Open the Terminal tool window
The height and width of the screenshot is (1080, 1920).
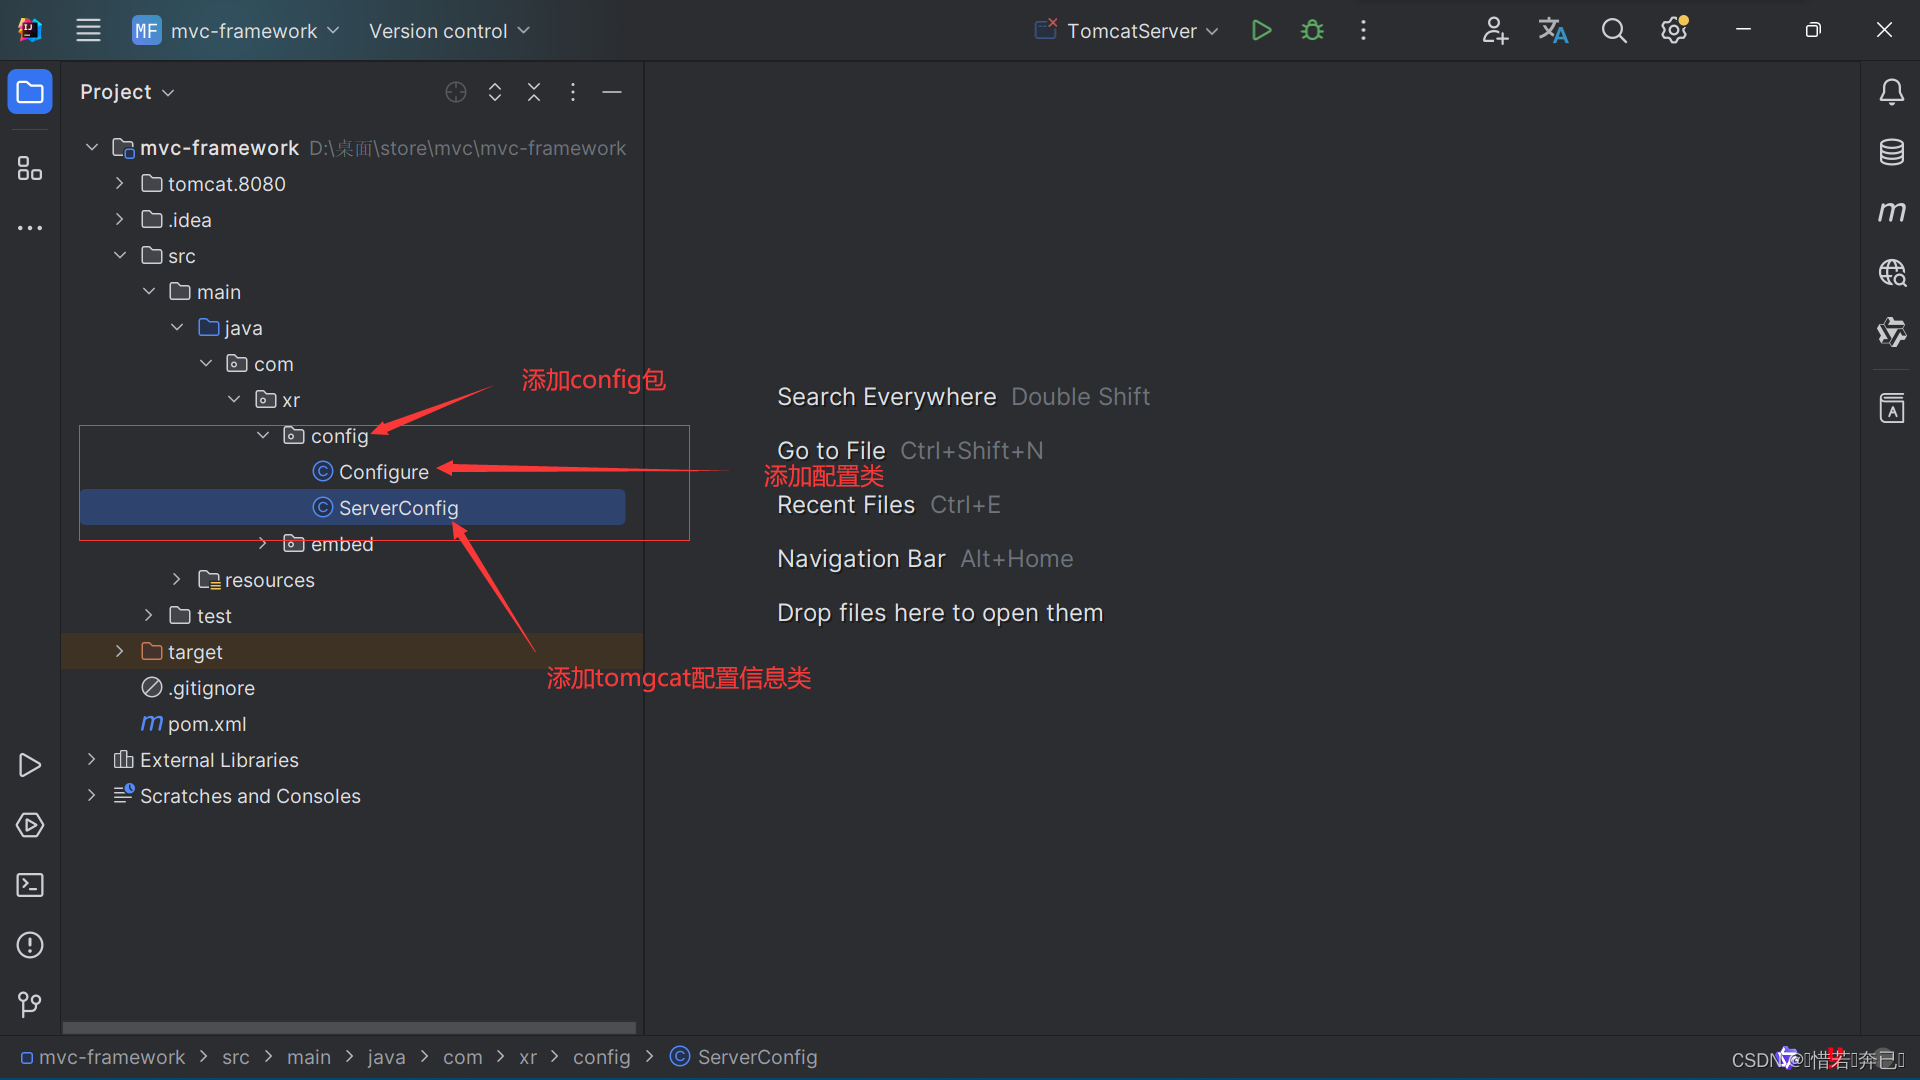(30, 885)
